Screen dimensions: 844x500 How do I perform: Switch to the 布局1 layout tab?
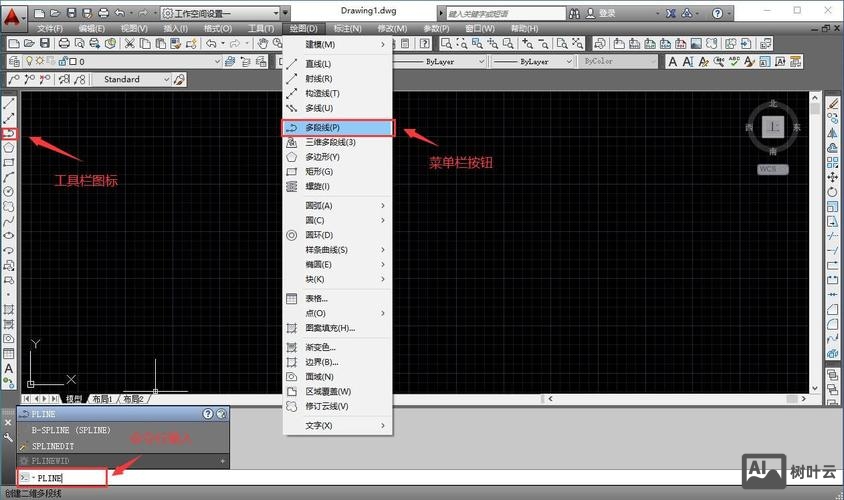pyautogui.click(x=102, y=398)
